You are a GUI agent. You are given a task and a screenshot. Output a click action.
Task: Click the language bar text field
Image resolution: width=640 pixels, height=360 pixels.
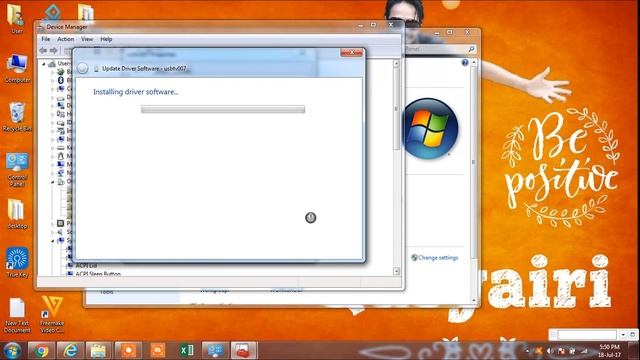point(587,335)
